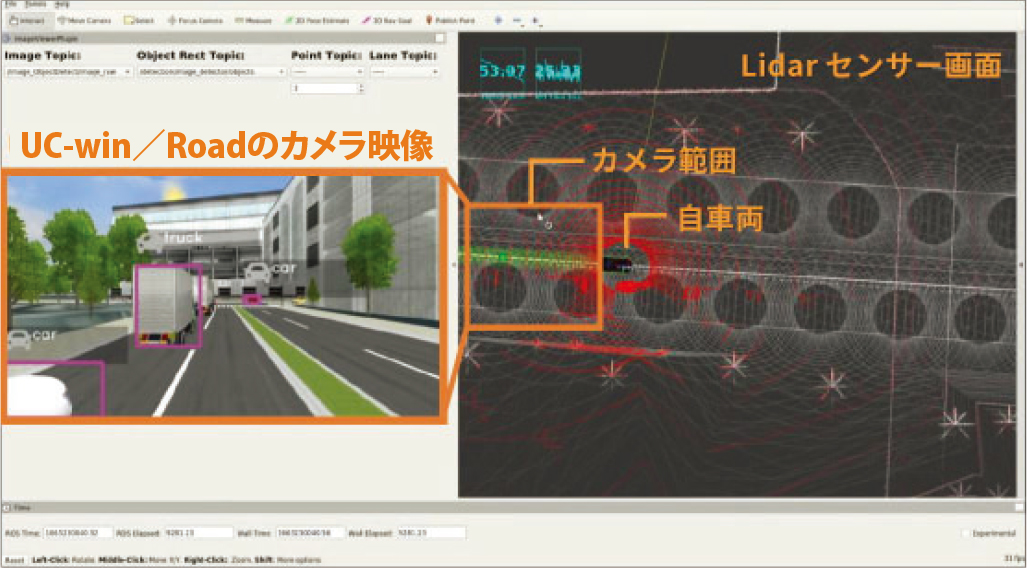This screenshot has width=1027, height=568.
Task: Open the Lane Topic dropdown
Action: [x=403, y=72]
